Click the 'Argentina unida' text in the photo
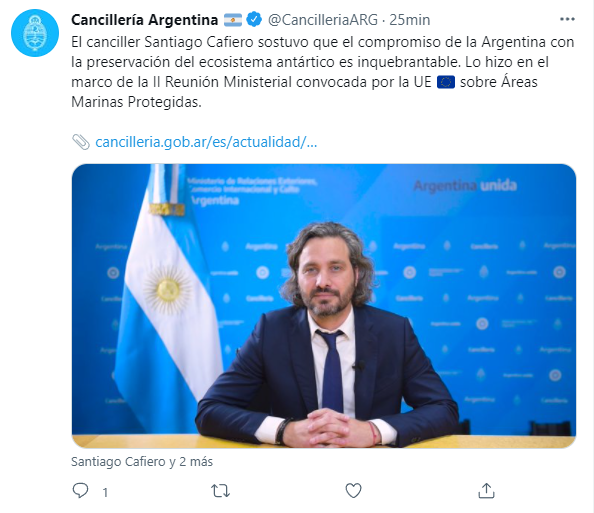 (x=465, y=186)
